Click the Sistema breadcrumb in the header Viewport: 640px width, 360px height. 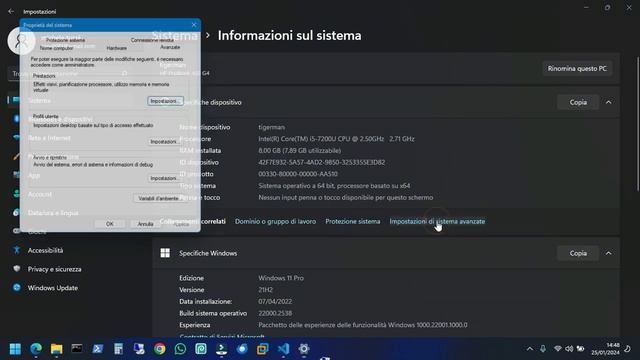tap(175, 36)
